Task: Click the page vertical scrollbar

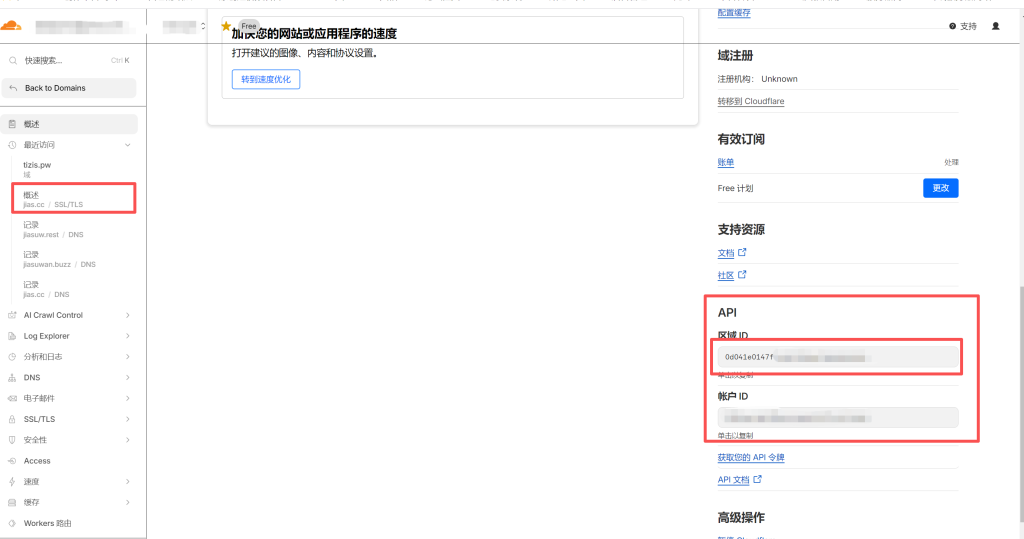Action: pos(1020,405)
